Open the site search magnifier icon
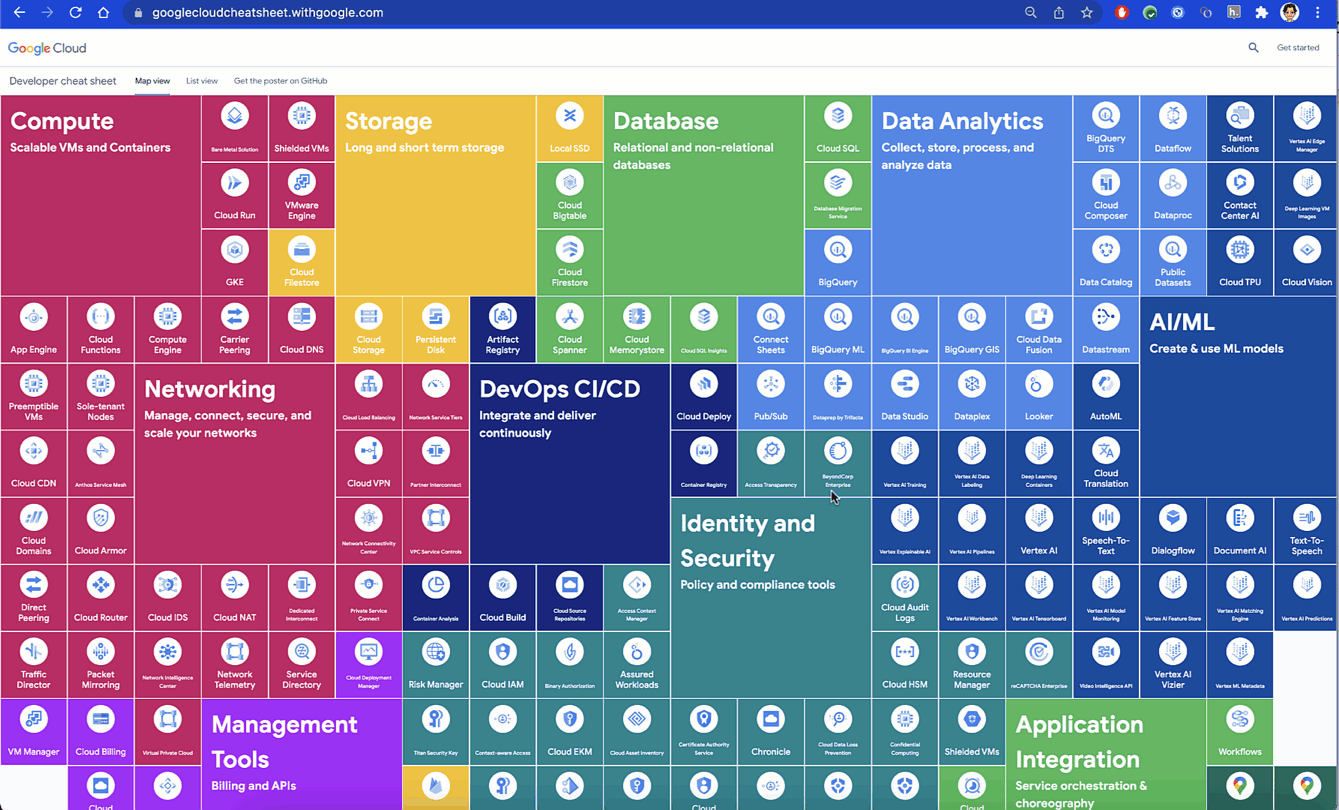This screenshot has width=1339, height=810. pos(1253,48)
